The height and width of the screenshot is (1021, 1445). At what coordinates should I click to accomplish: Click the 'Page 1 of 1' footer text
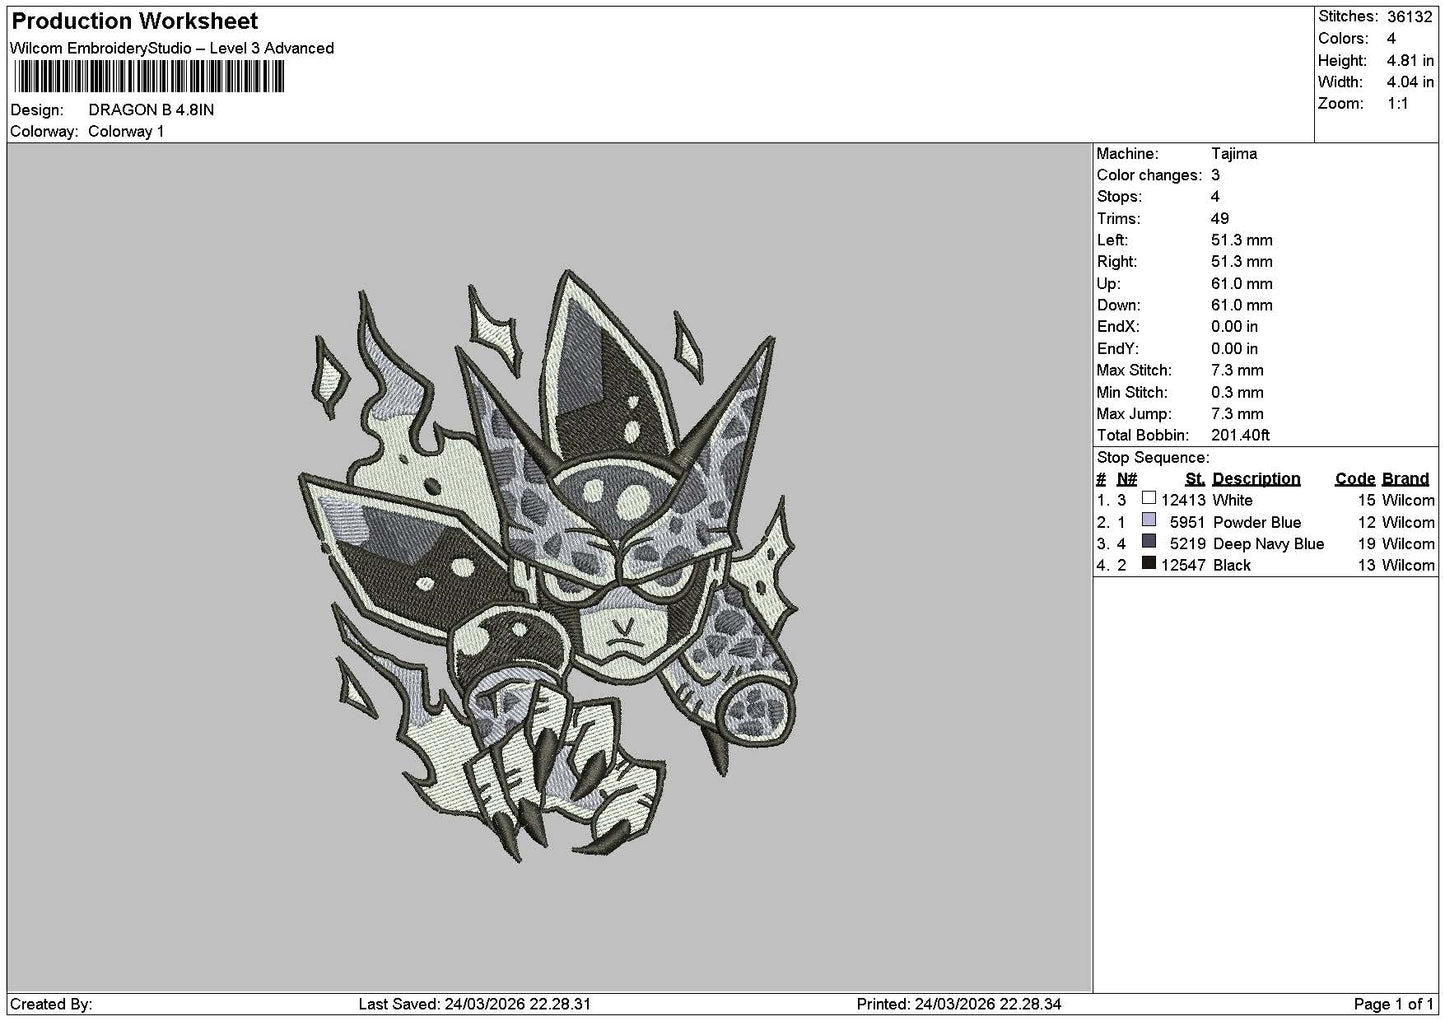coord(1394,1004)
